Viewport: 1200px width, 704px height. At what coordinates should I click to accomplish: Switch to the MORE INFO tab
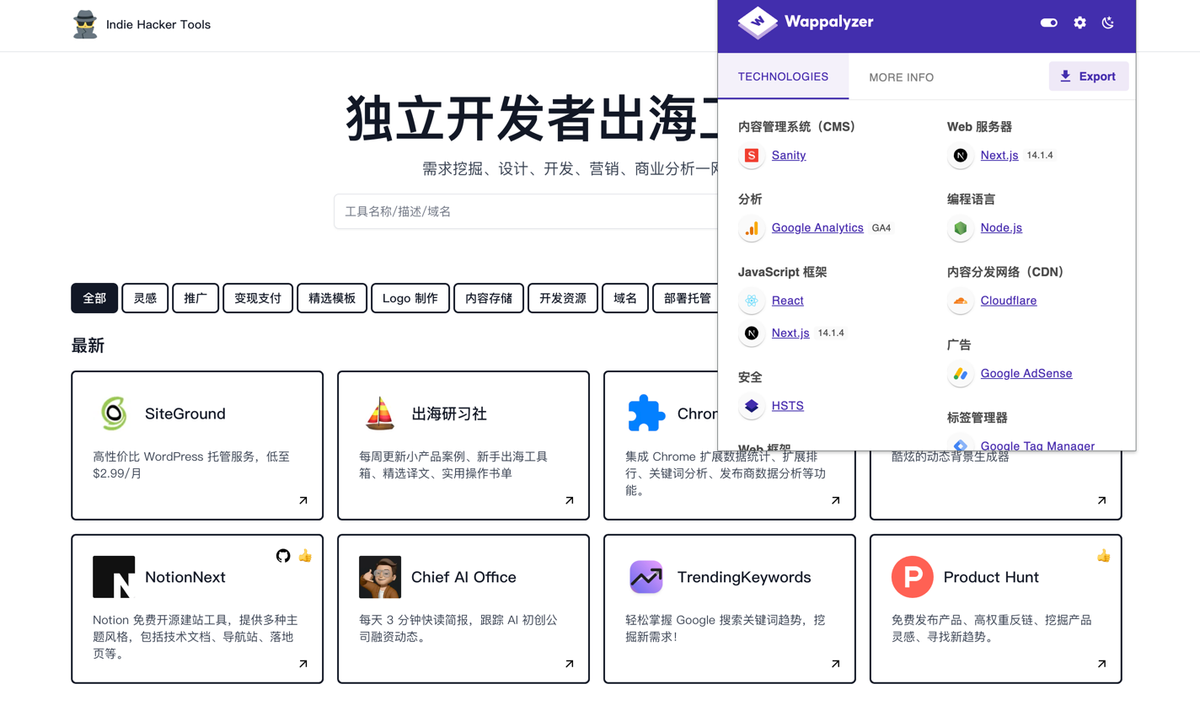901,77
